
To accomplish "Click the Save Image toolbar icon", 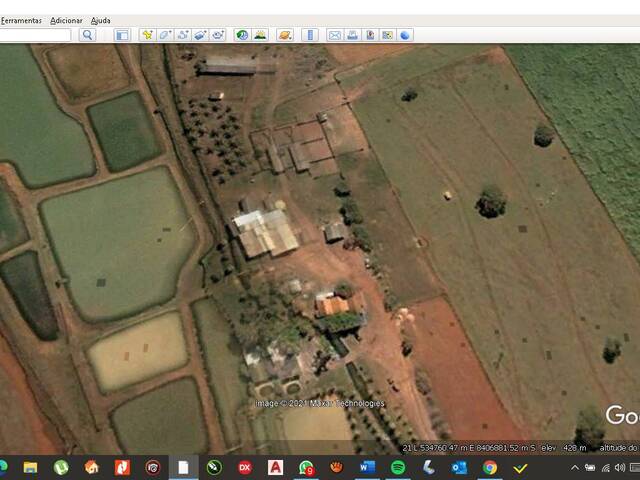I will point(370,35).
